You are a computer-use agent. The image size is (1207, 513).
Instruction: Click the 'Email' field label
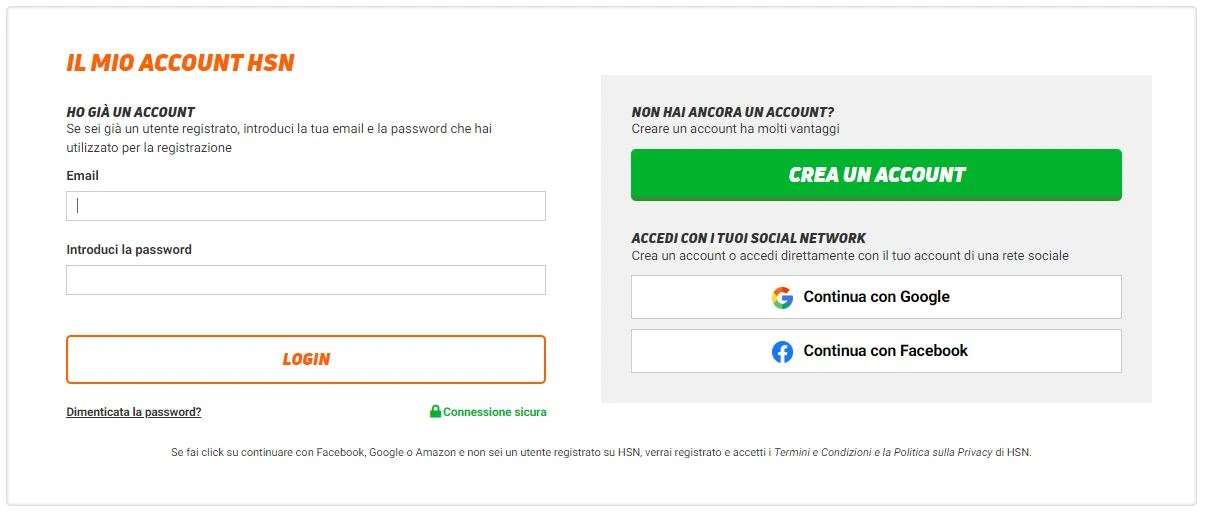tap(83, 176)
